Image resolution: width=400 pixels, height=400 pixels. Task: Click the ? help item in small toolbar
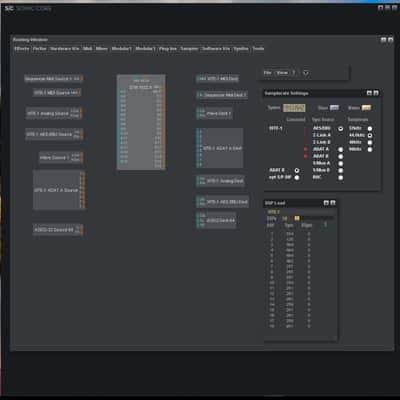[294, 73]
